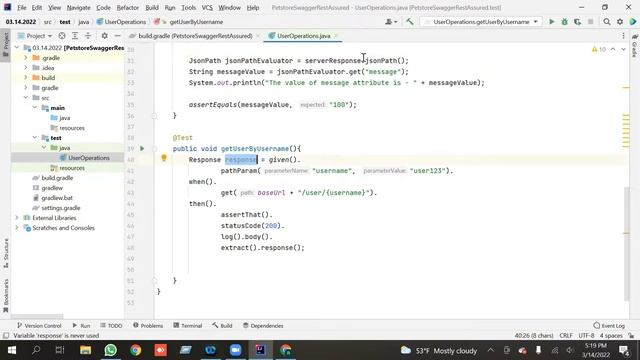Close the UserOperations.java tab
The image size is (640, 360).
click(336, 36)
